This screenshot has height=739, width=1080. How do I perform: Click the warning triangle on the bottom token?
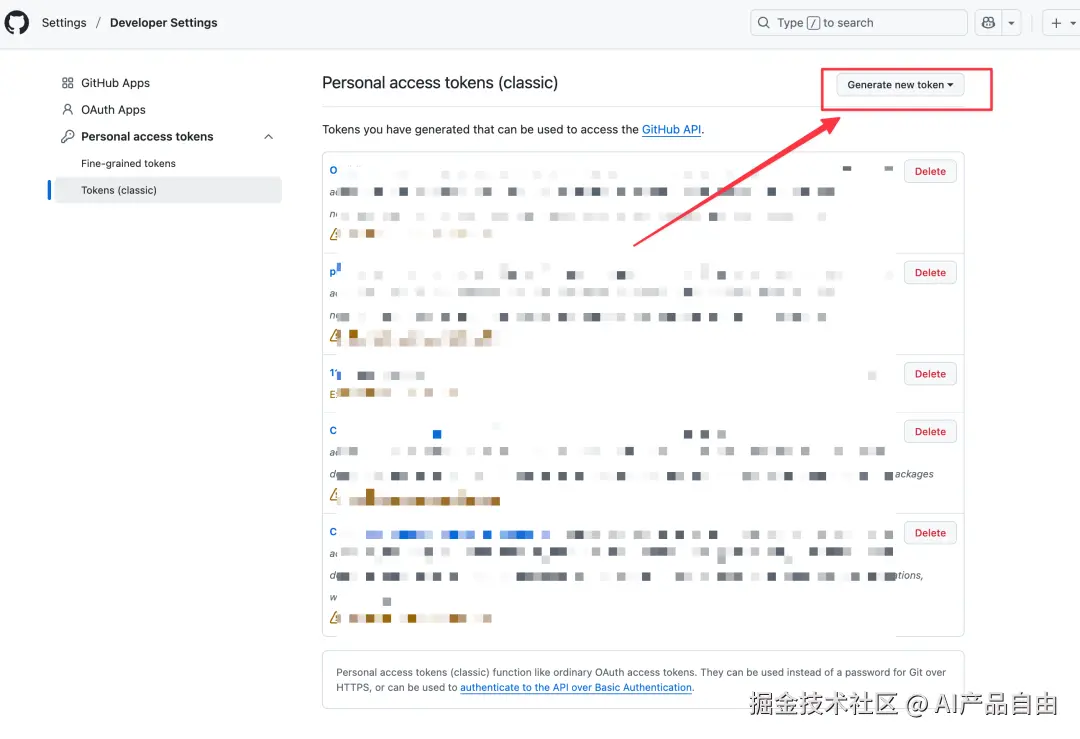click(334, 617)
